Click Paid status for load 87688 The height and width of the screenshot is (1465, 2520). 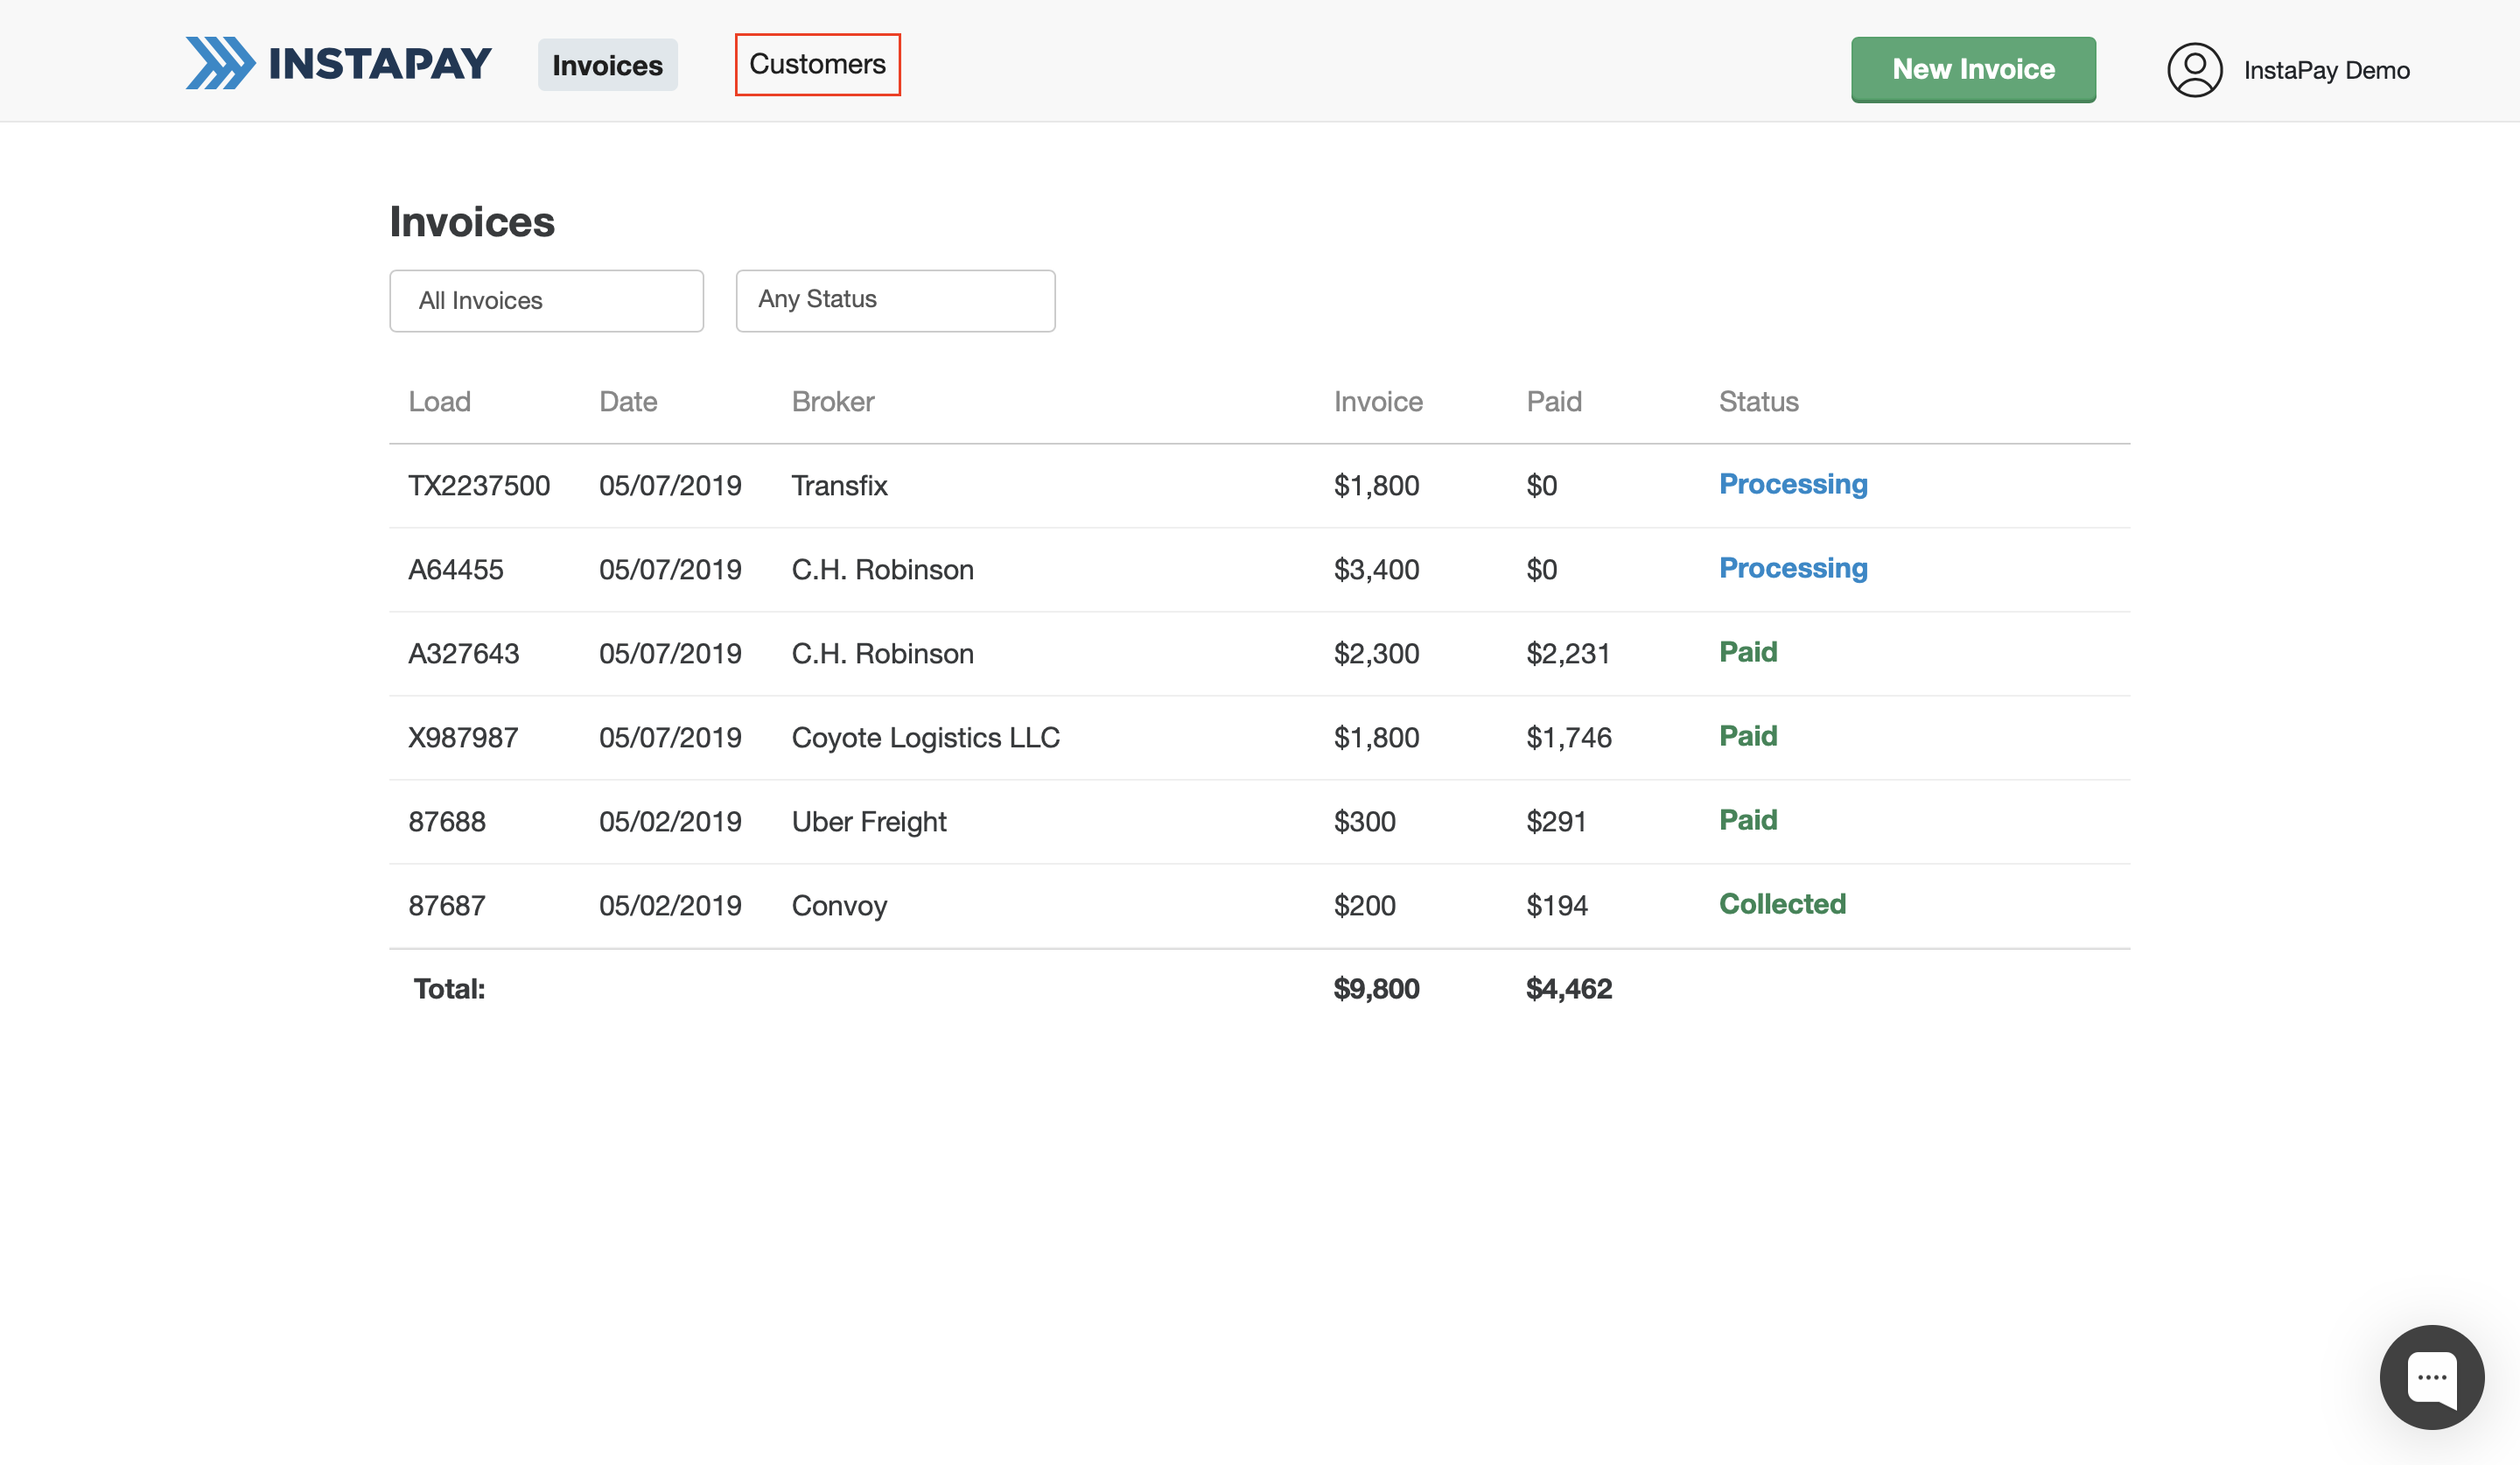click(1747, 819)
